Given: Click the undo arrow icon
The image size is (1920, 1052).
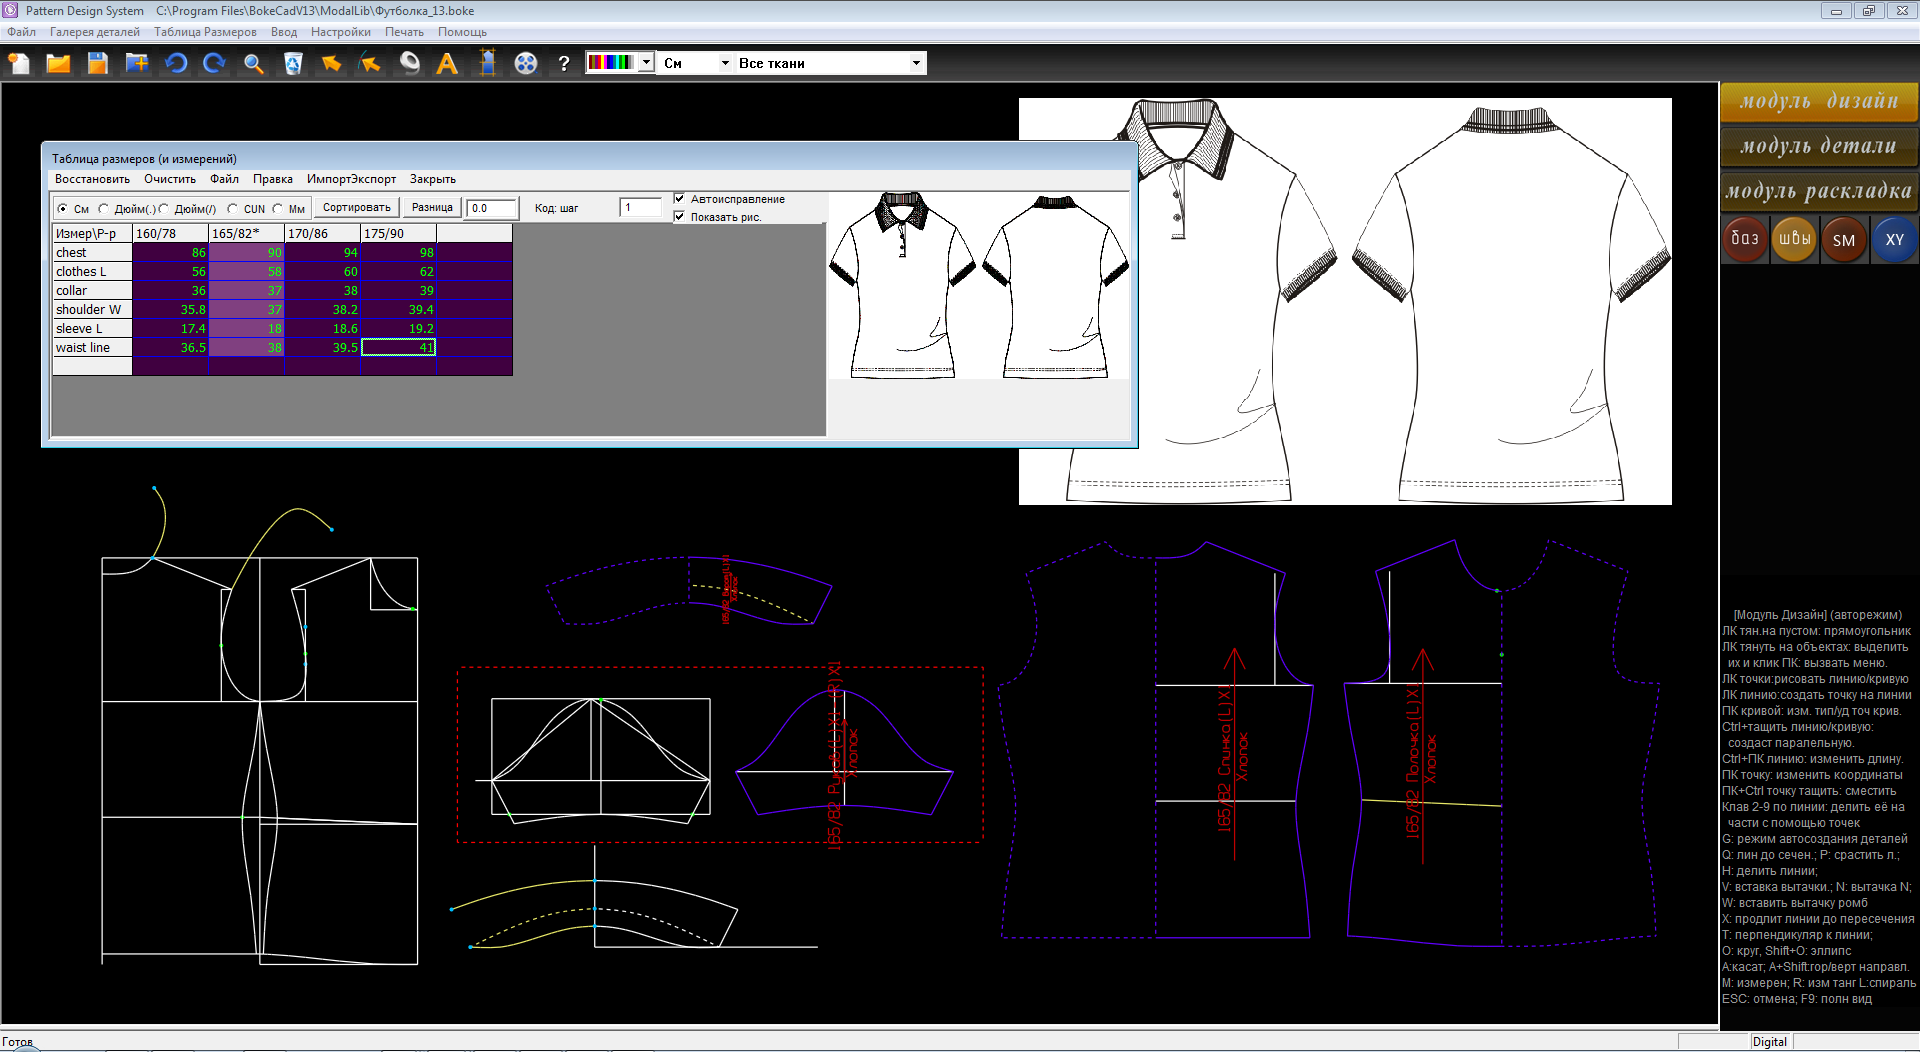Looking at the screenshot, I should tap(176, 64).
